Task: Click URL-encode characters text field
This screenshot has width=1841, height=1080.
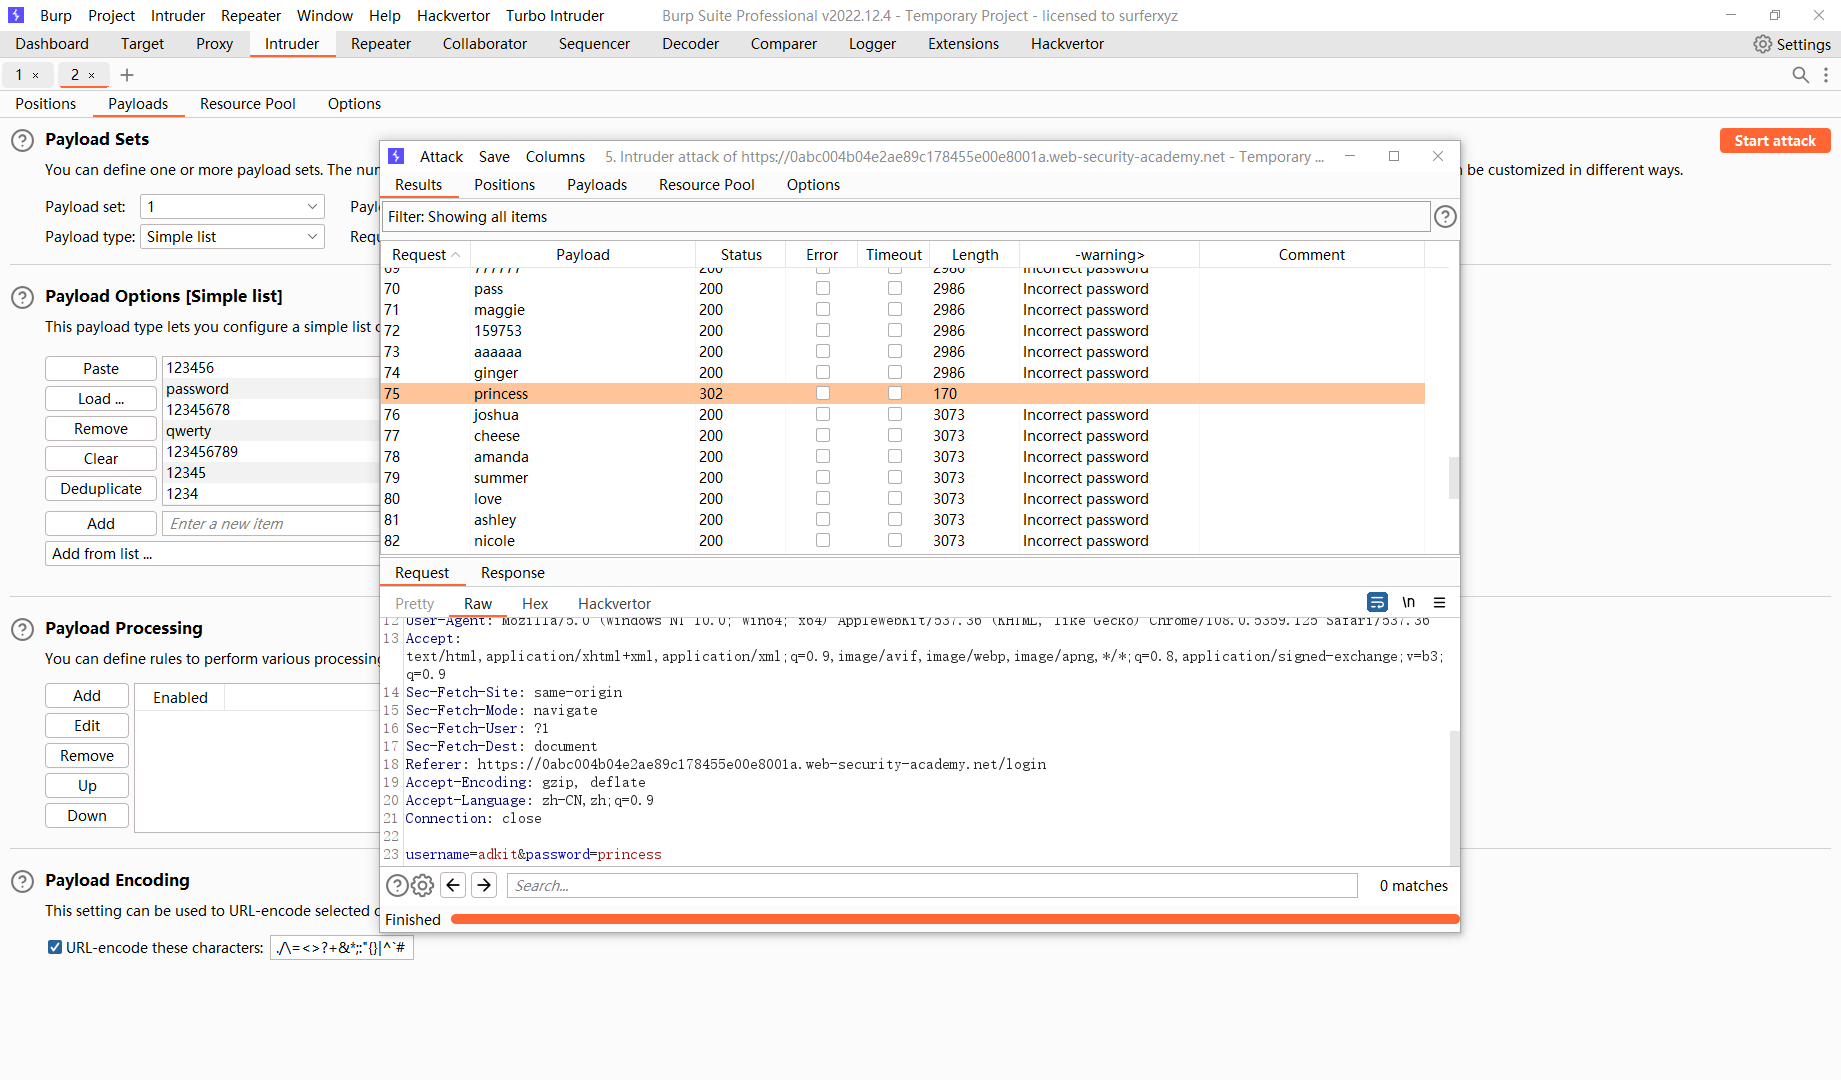Action: click(x=341, y=948)
